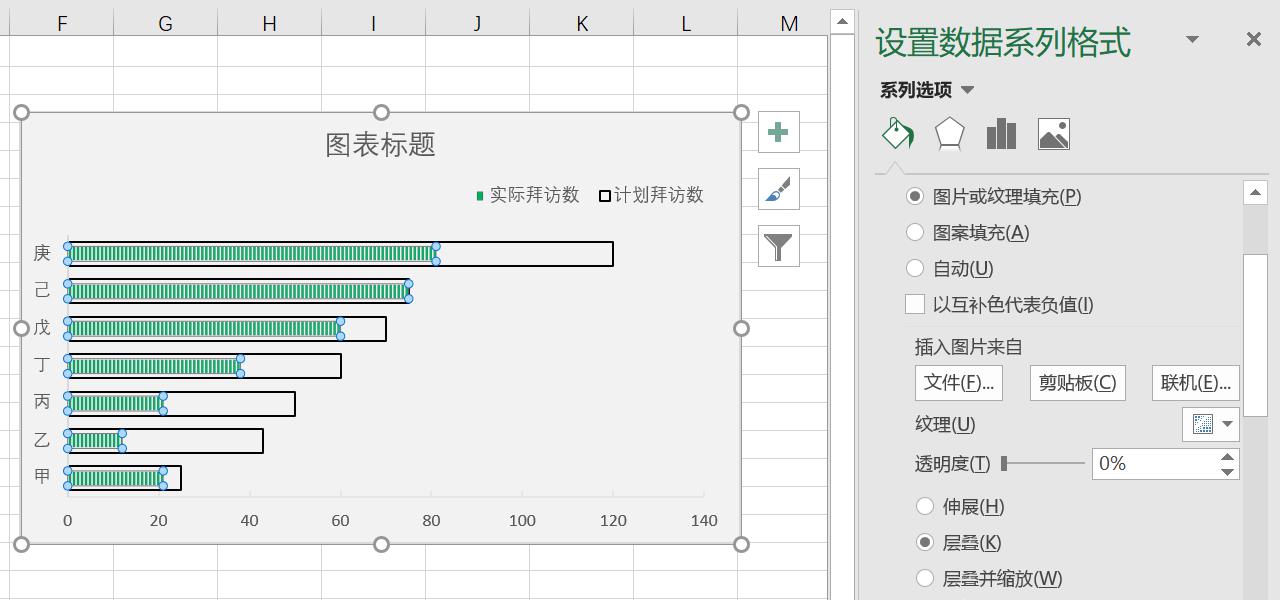The image size is (1280, 600).
Task: Increase transparency with the up spinner
Action: pyautogui.click(x=1228, y=456)
